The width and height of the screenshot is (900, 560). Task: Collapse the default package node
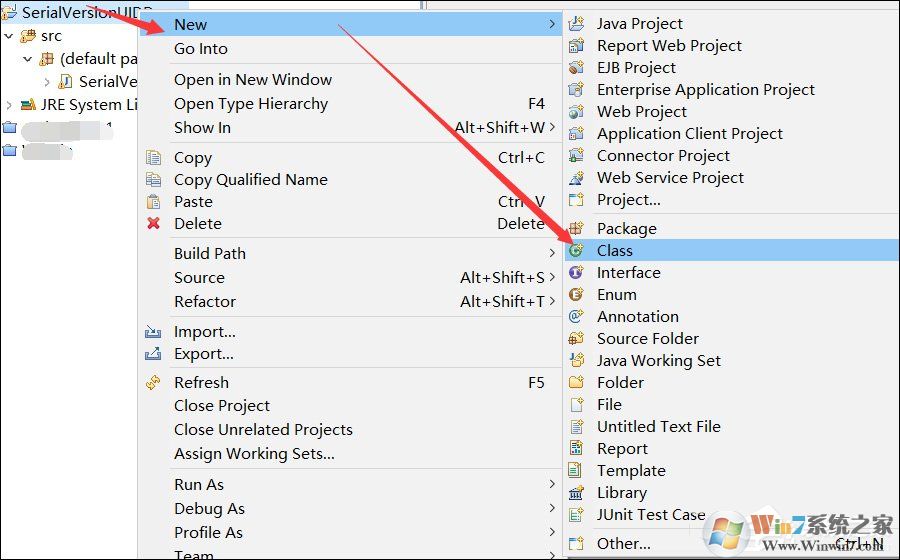(28, 59)
